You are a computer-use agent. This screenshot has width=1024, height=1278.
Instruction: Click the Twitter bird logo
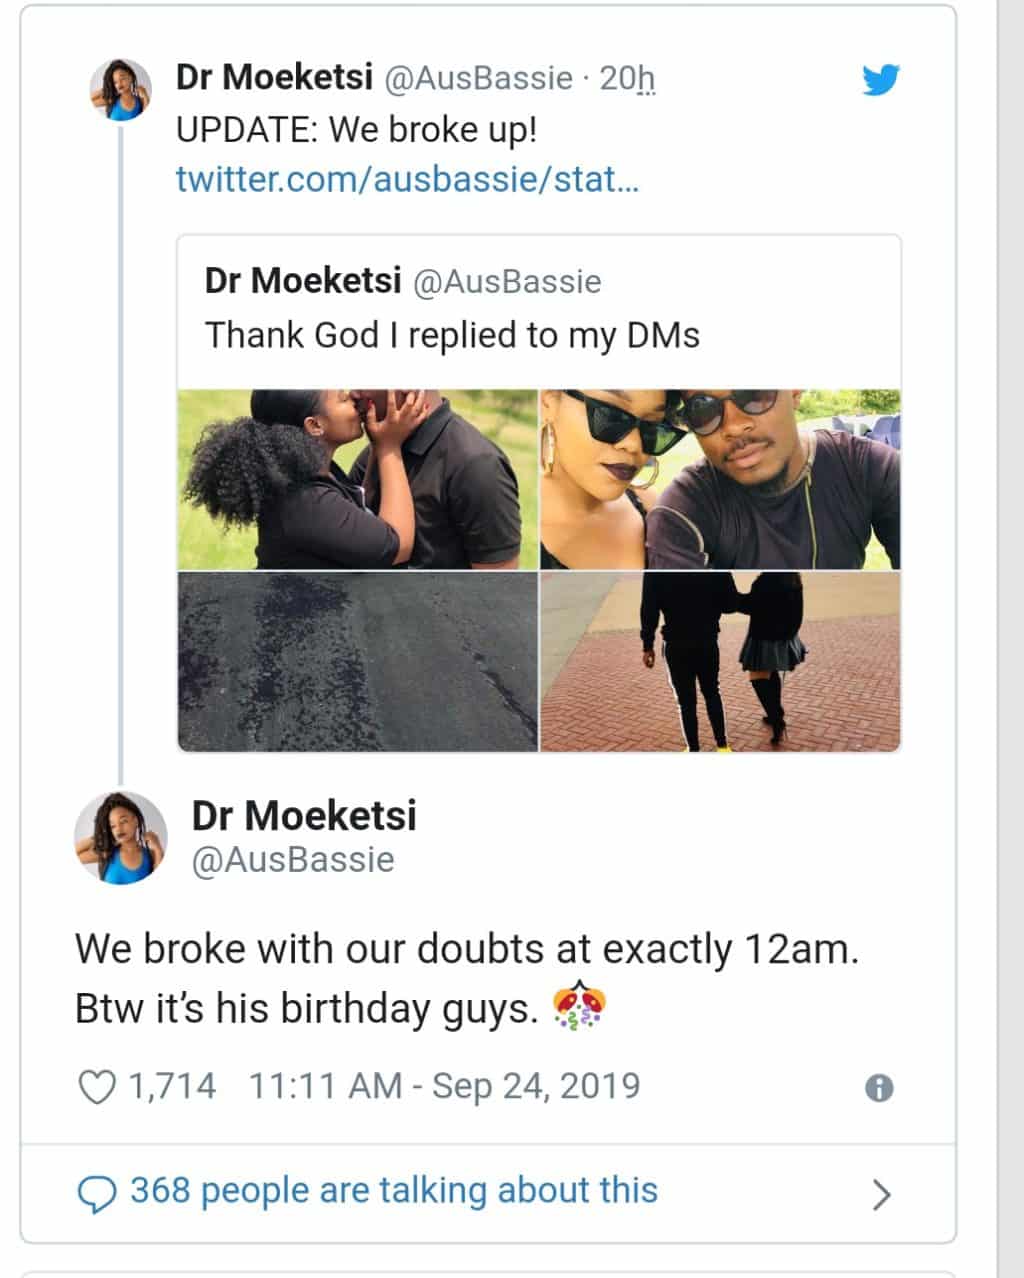point(880,80)
